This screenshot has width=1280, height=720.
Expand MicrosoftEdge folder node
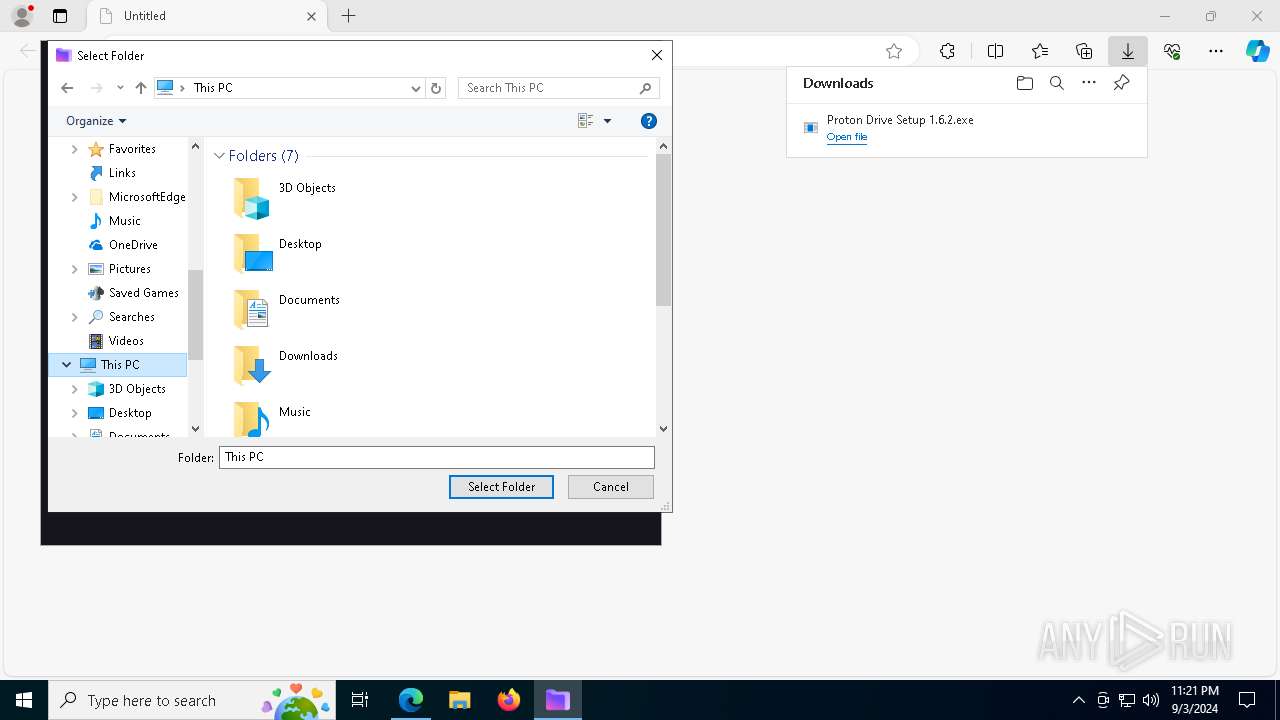(74, 197)
